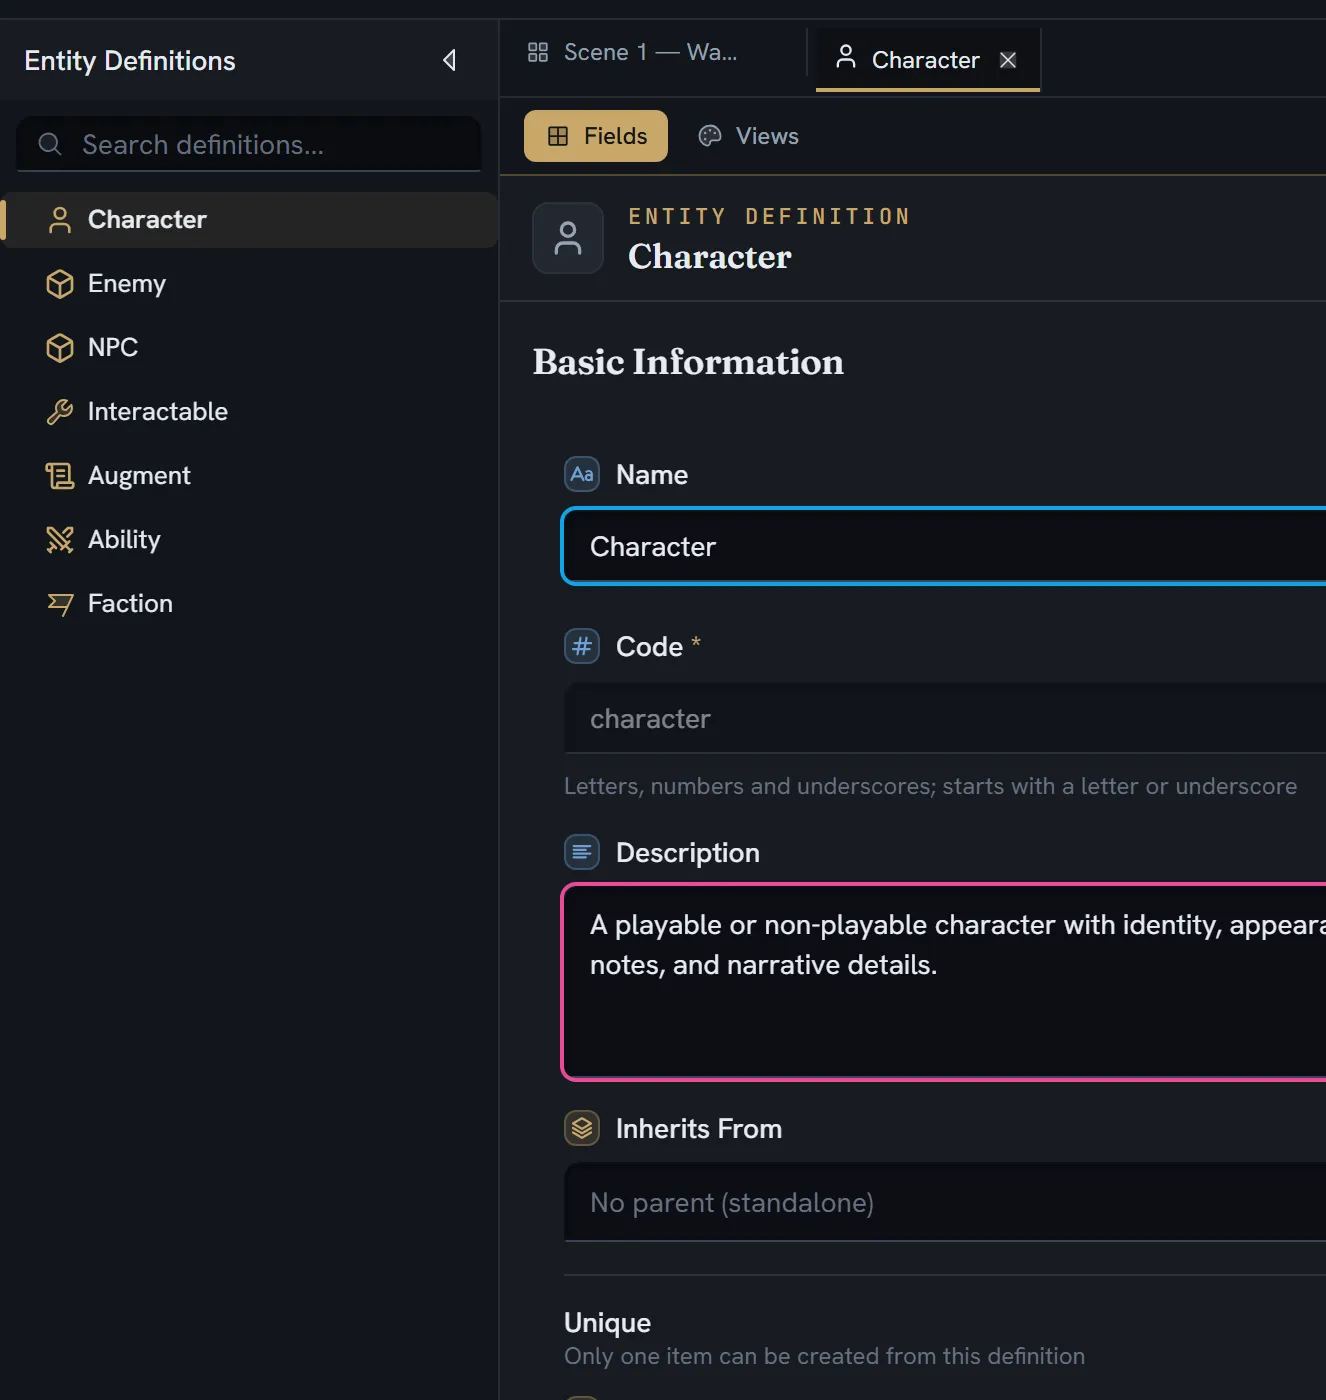Screen dimensions: 1326x1400
Task: Switch to the Scene 1 tab
Action: [x=653, y=52]
